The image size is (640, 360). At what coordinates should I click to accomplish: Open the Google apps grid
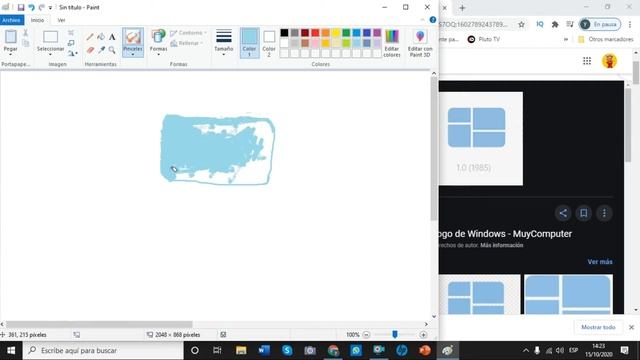point(587,61)
